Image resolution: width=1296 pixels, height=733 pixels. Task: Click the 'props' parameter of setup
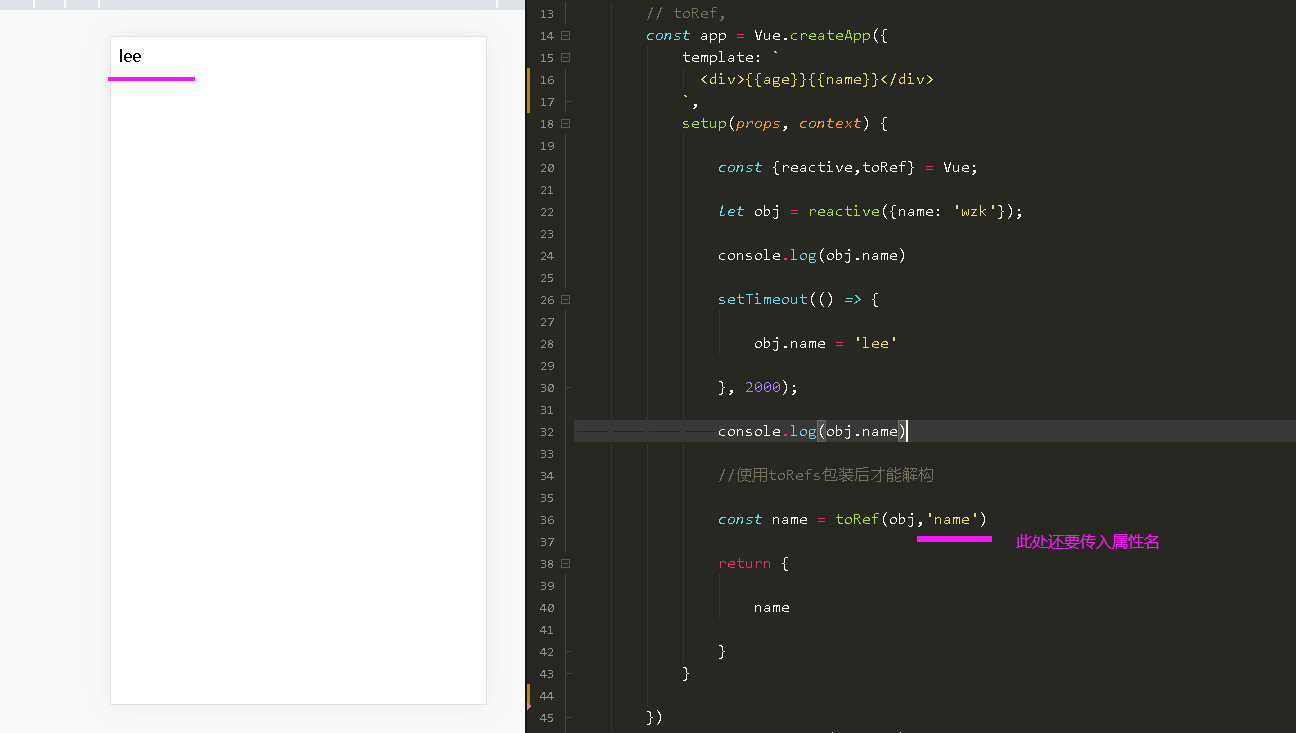click(758, 123)
